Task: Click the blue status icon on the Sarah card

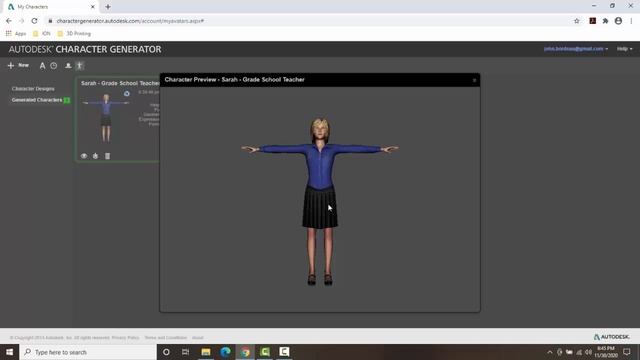Action: point(127,94)
